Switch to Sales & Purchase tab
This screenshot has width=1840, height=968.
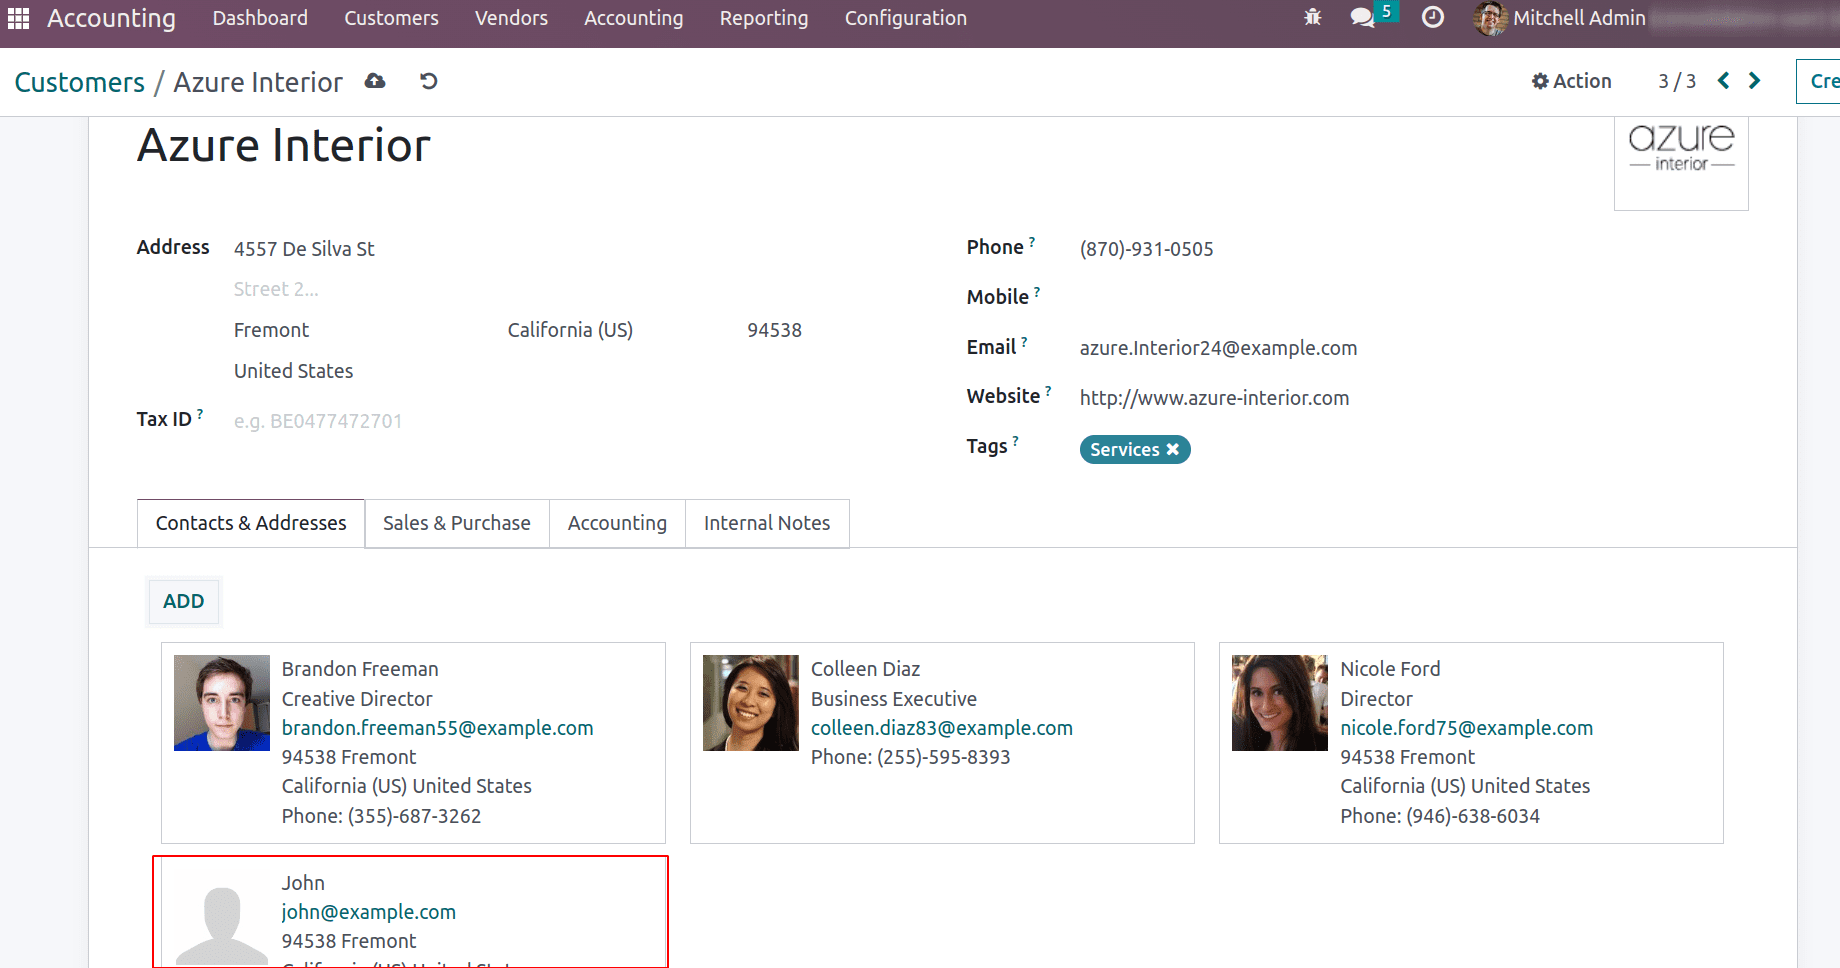[457, 523]
